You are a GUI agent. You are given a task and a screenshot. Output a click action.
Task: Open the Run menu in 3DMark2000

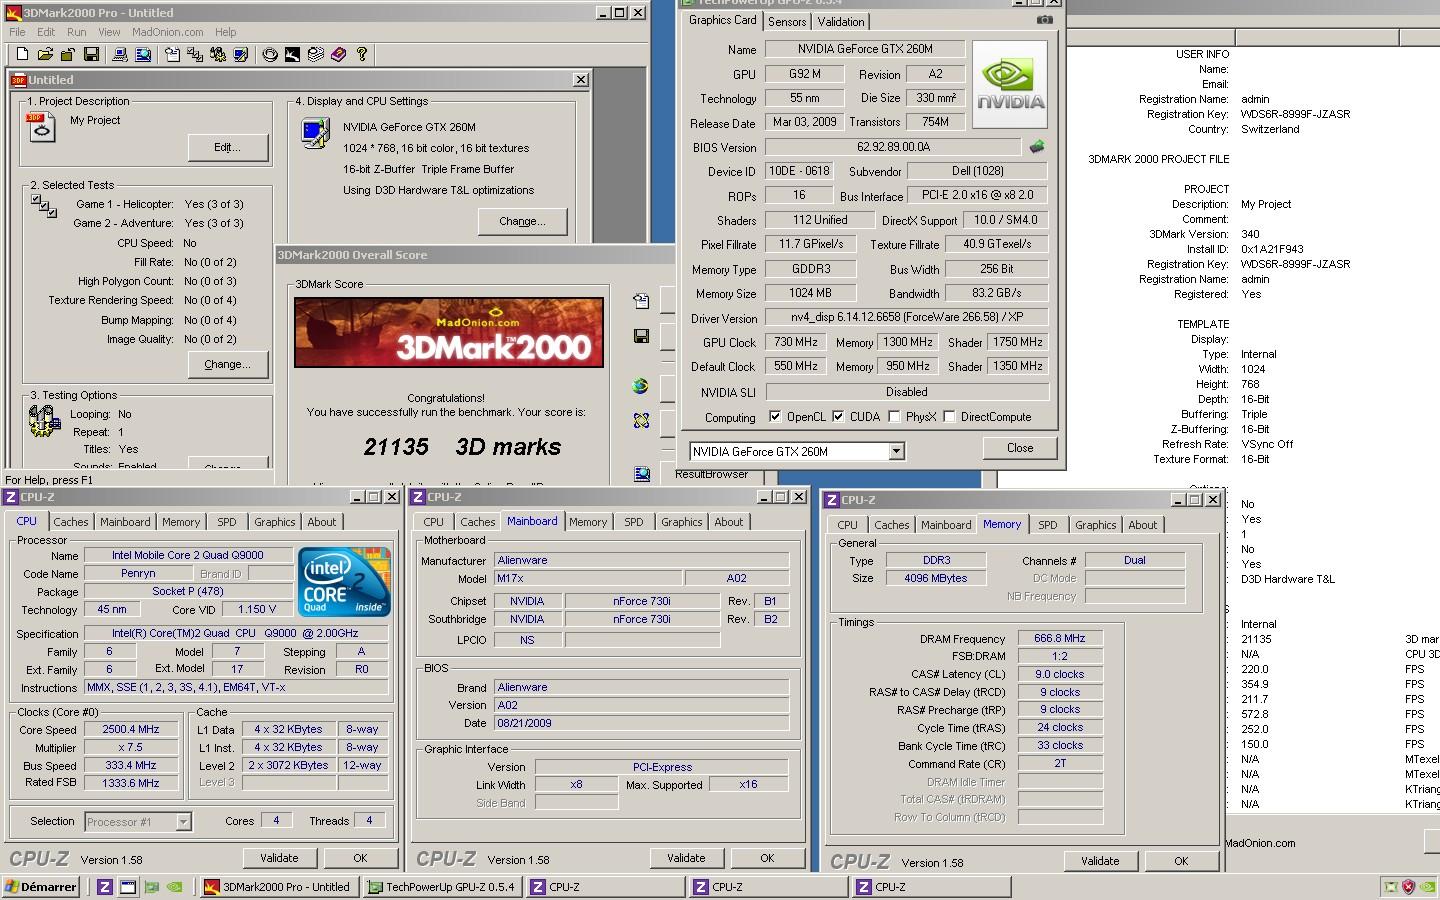(76, 32)
